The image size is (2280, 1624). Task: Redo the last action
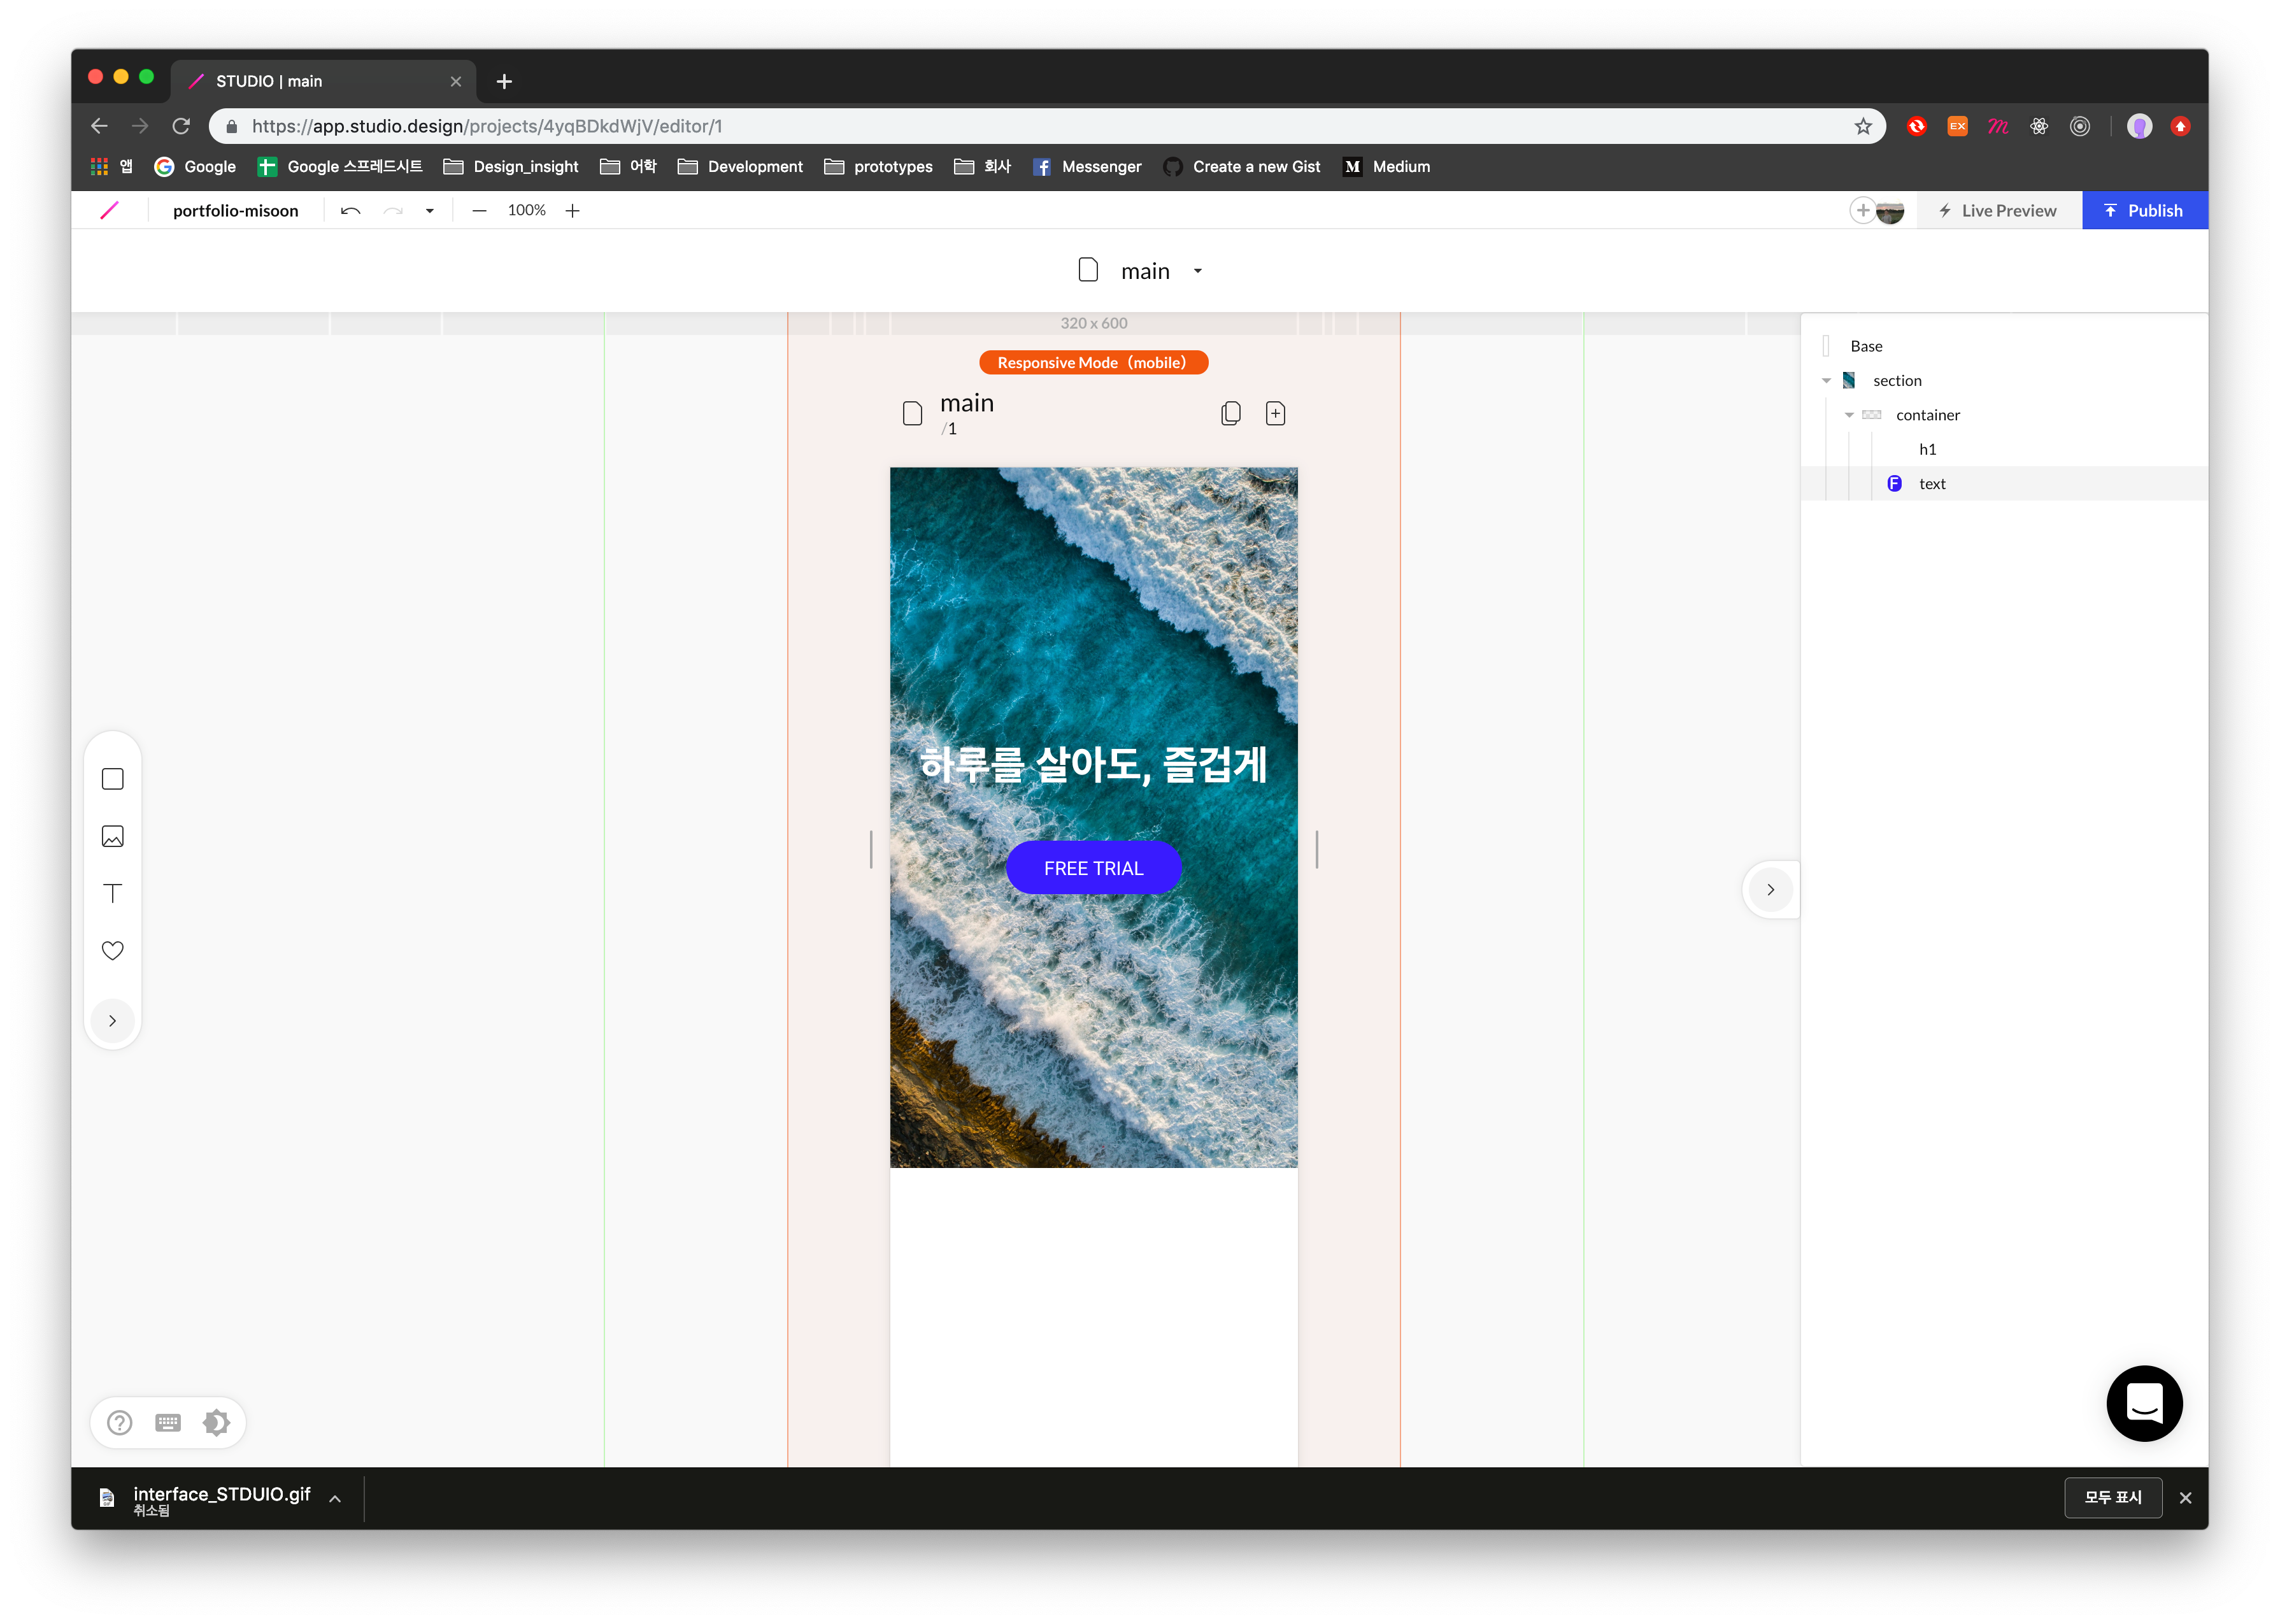pyautogui.click(x=393, y=210)
